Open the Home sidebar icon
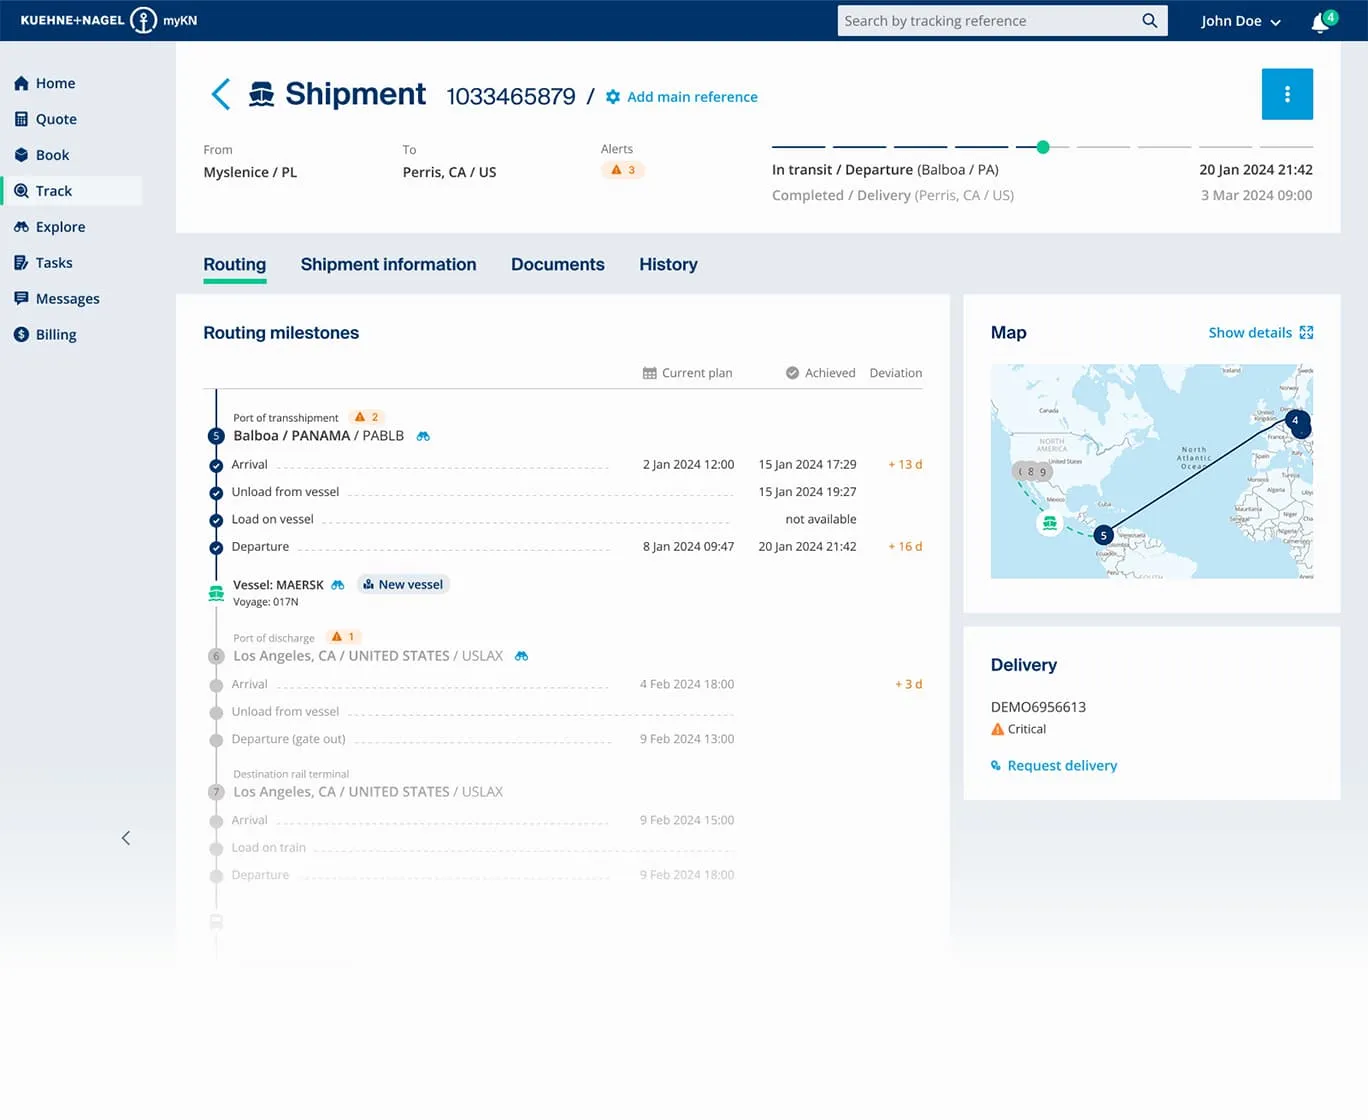This screenshot has width=1368, height=1120. pyautogui.click(x=22, y=83)
